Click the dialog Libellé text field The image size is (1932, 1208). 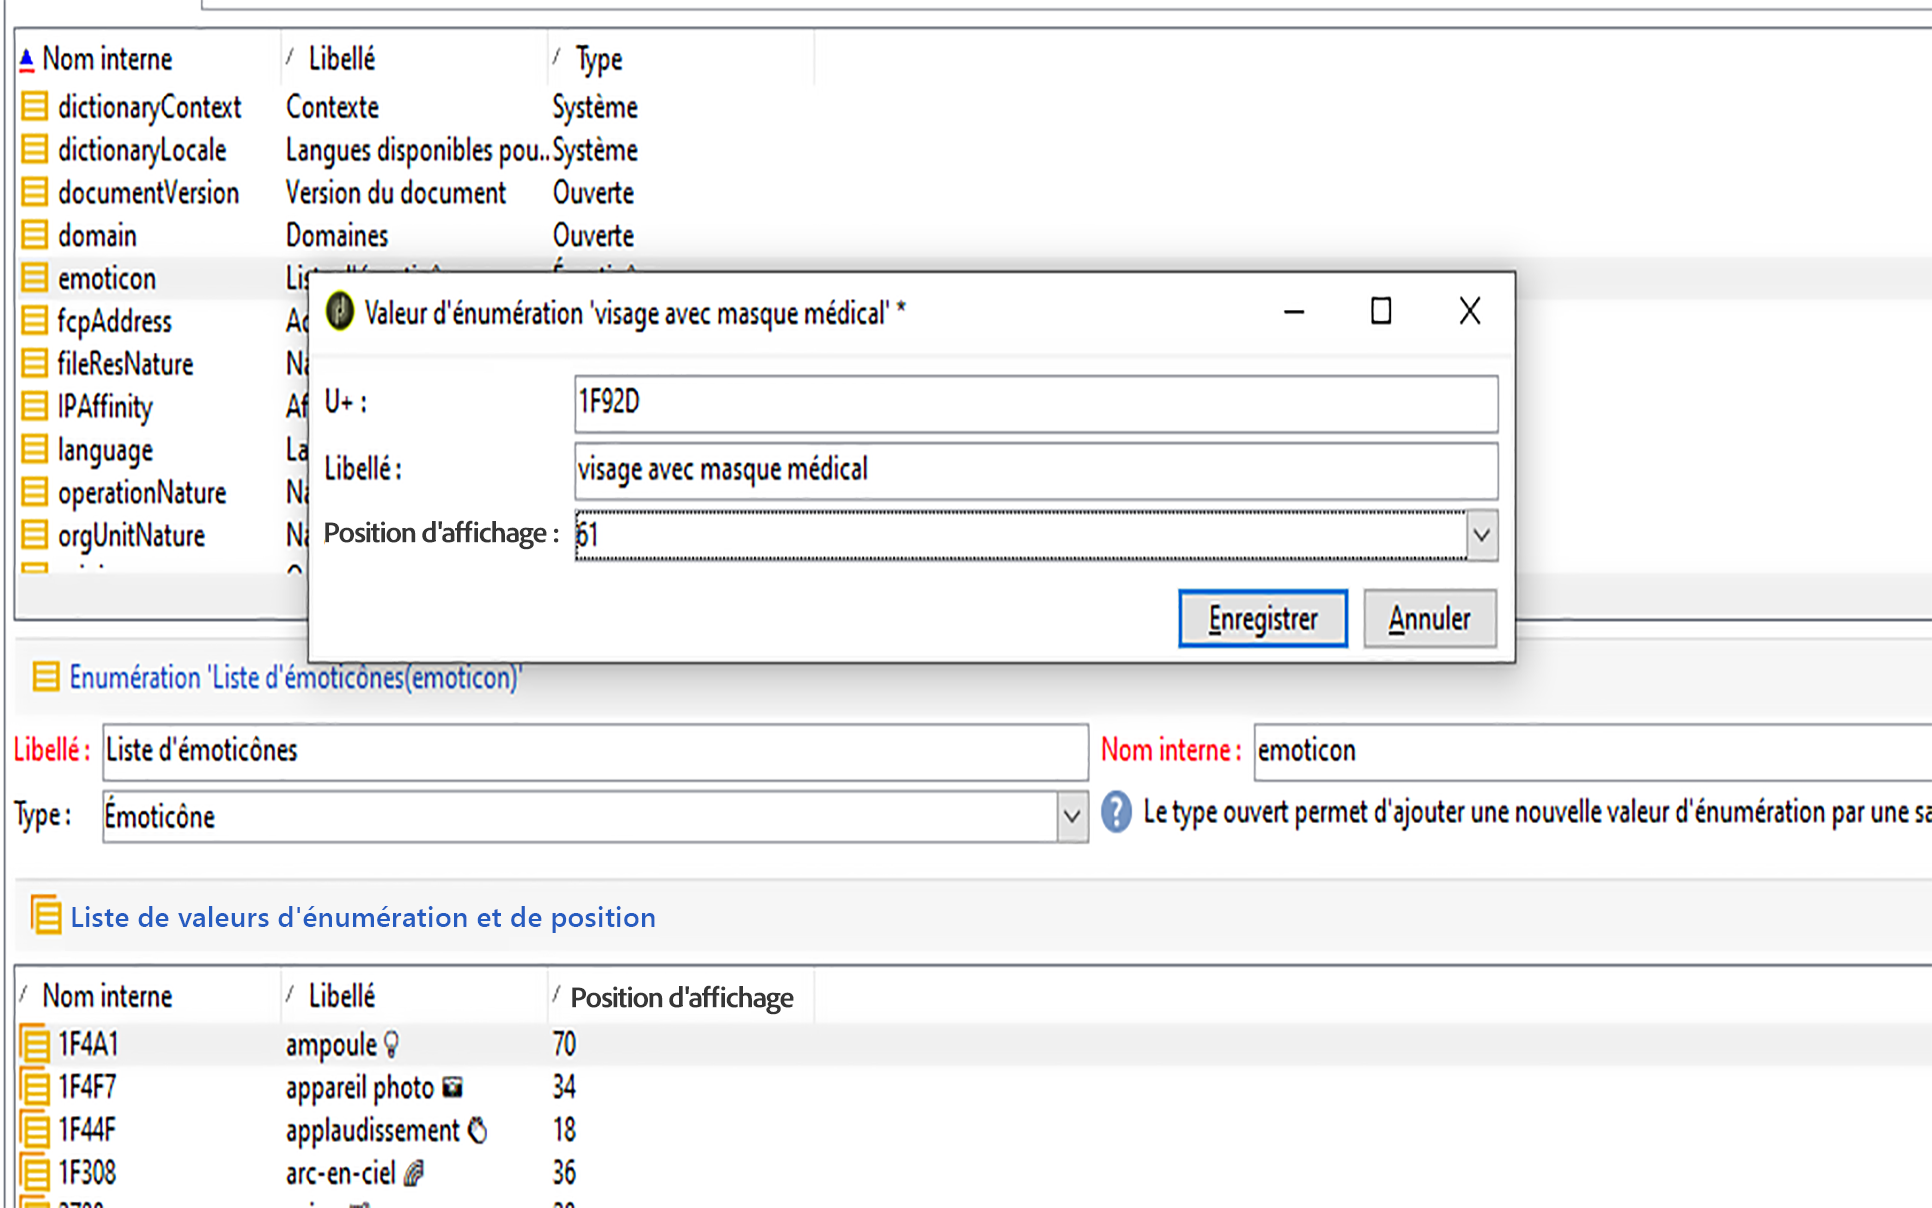coord(1035,470)
